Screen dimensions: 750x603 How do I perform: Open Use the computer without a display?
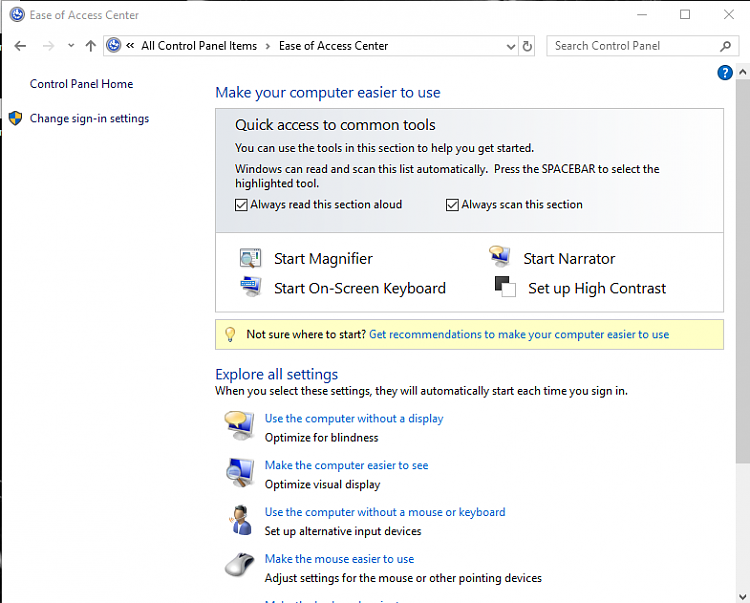click(x=354, y=418)
